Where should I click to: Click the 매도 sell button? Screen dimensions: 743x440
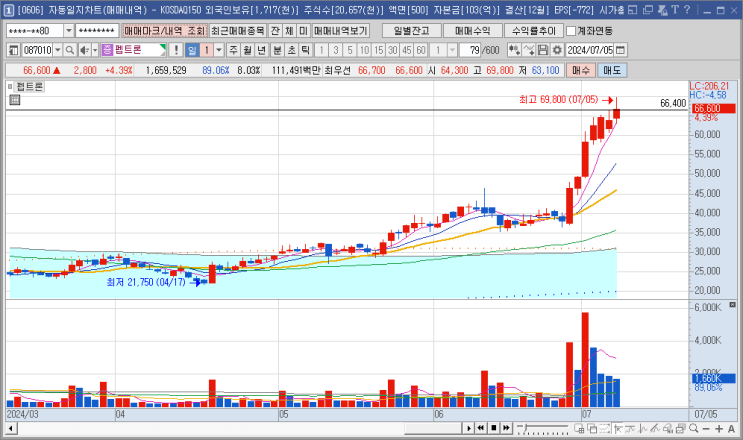[612, 70]
